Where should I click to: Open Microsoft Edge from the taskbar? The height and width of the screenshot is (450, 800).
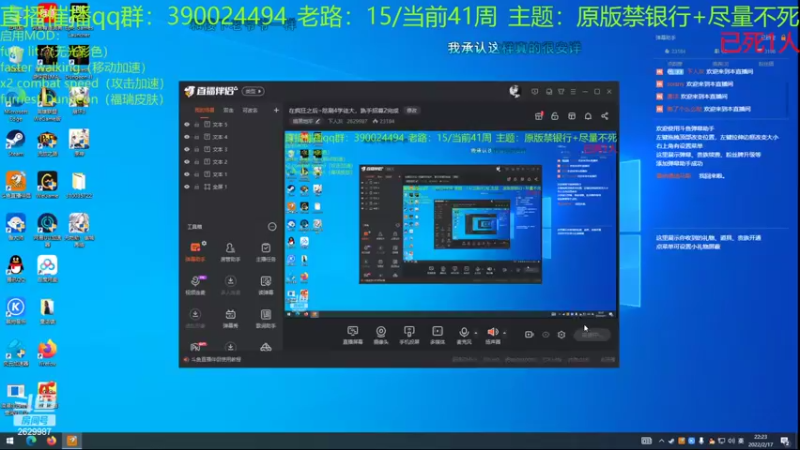(31, 441)
